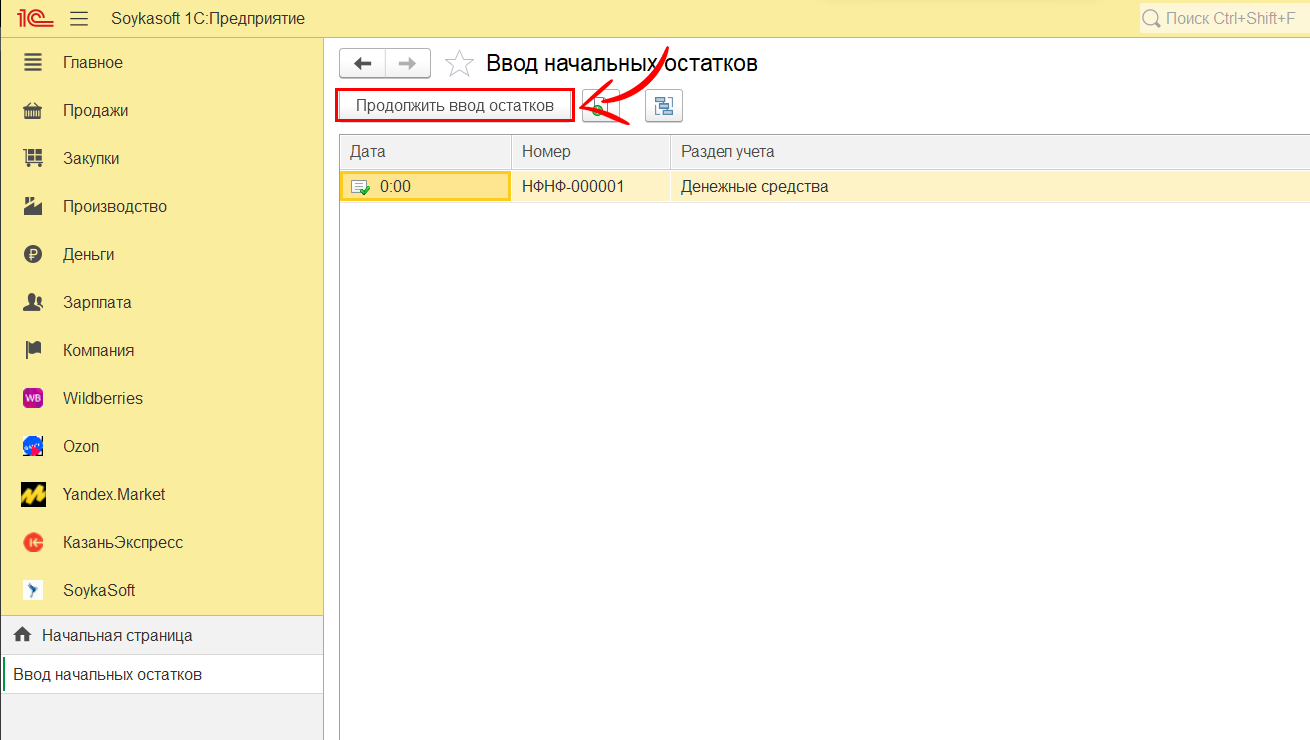
Task: Click the Wildberries WB icon
Action: (33, 398)
